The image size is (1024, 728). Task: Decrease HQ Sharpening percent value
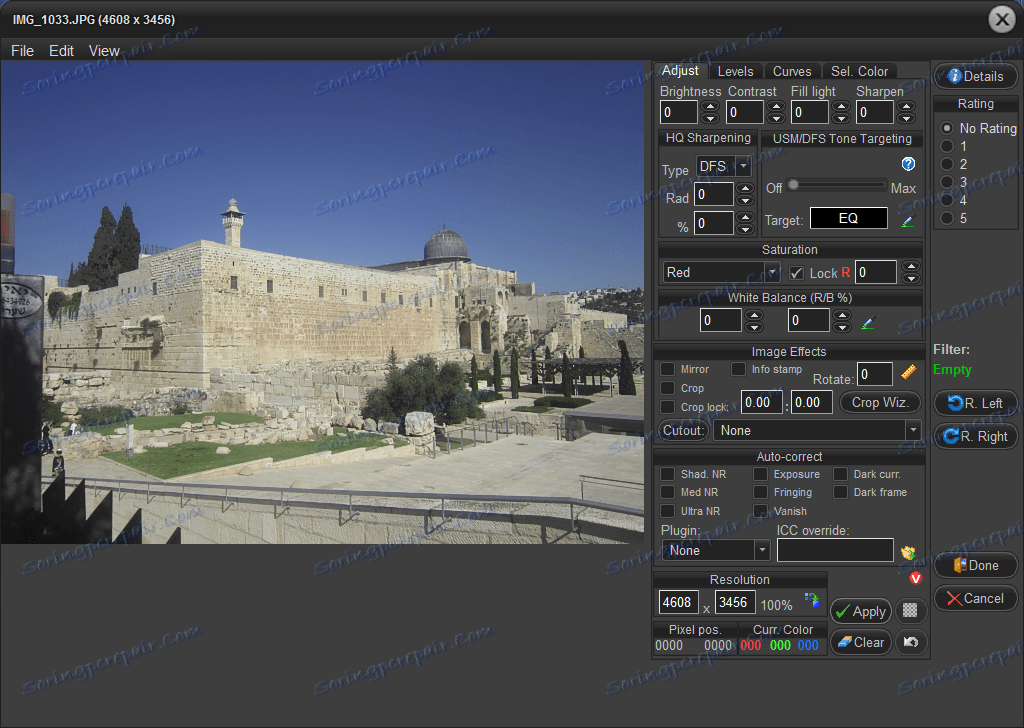tap(745, 229)
